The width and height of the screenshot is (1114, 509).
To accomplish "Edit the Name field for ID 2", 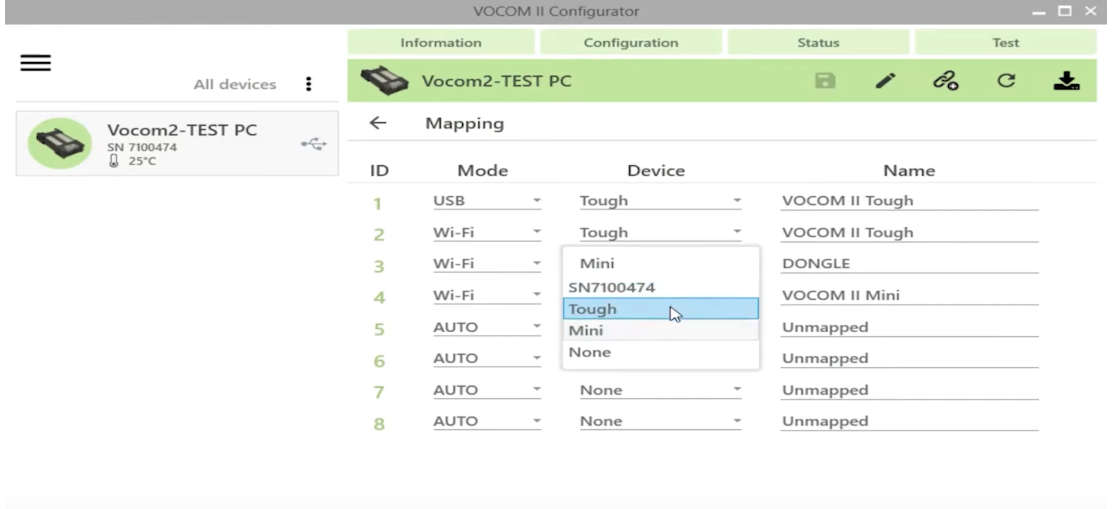I will pos(909,232).
